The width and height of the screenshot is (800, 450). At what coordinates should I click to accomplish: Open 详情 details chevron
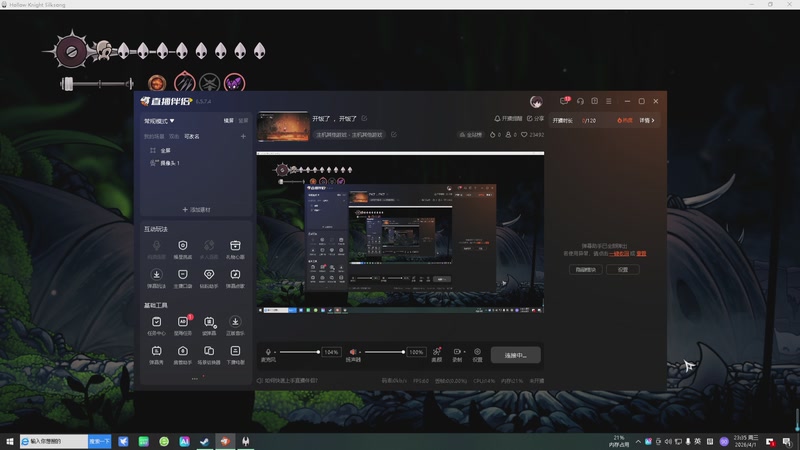tap(647, 120)
